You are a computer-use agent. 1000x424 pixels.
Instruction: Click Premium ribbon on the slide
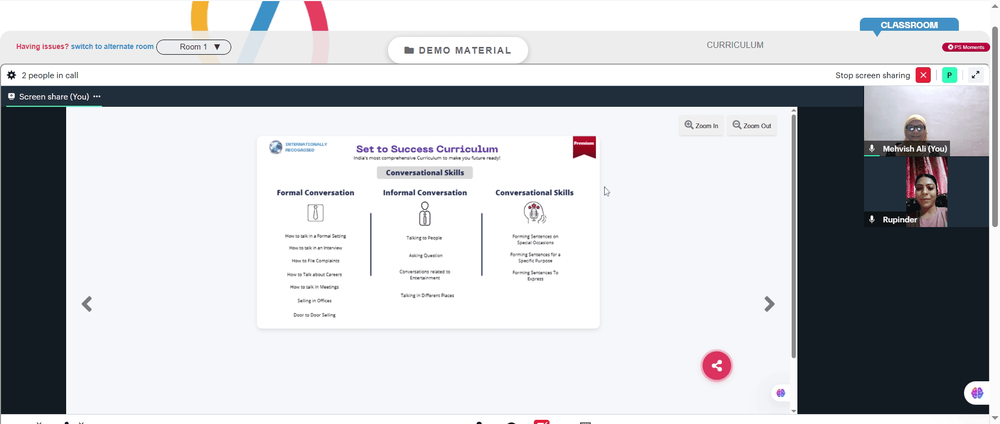584,146
